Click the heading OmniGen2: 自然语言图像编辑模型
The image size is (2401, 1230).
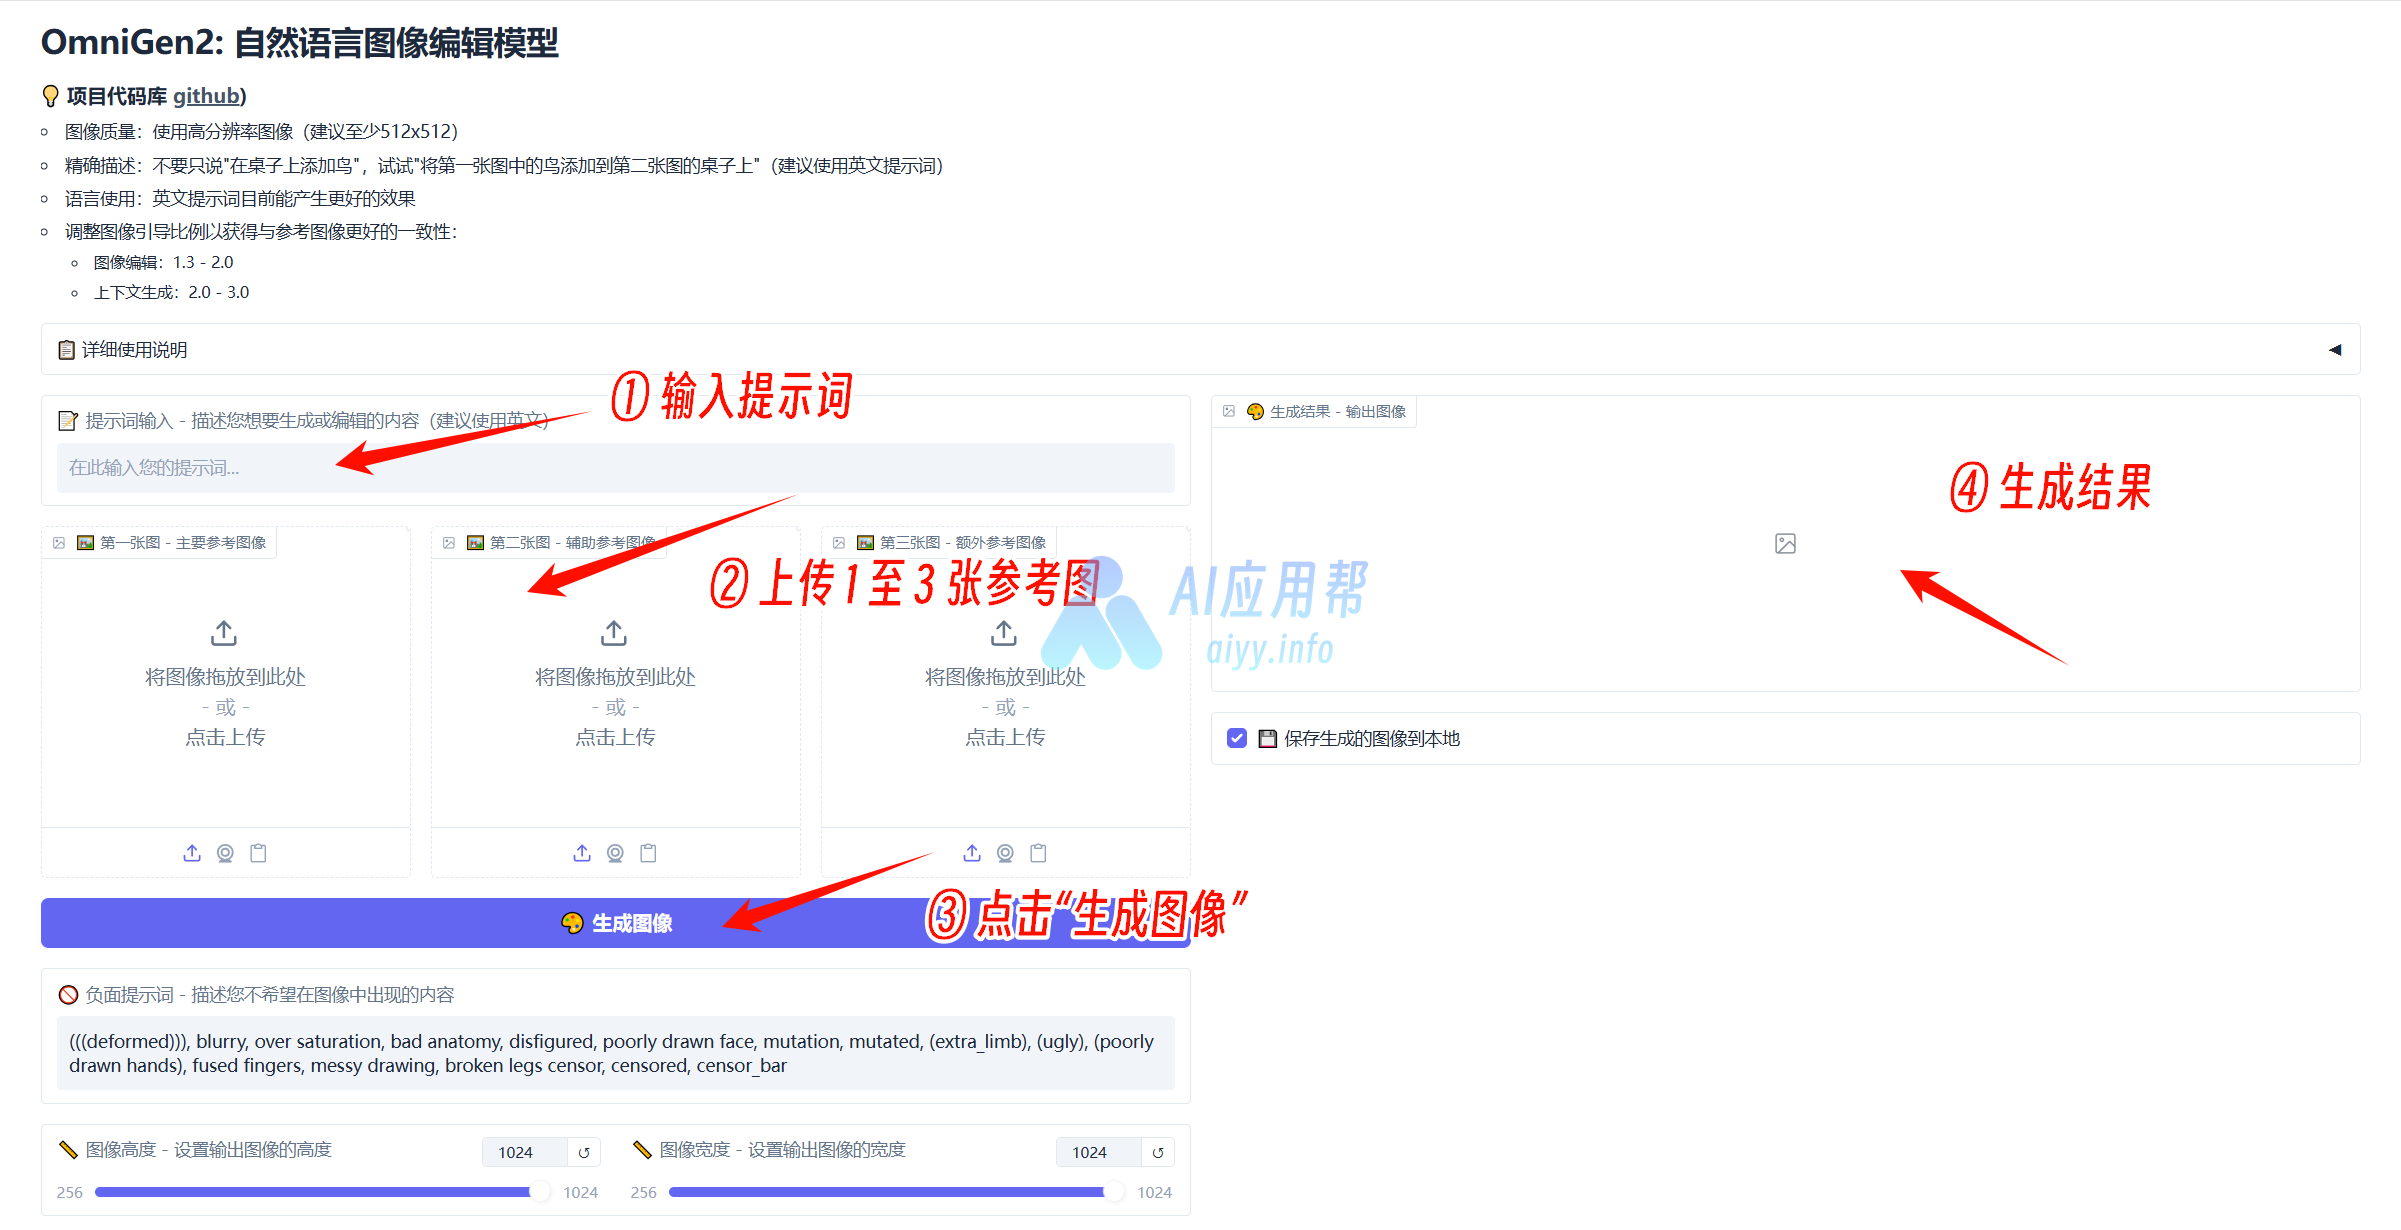pos(299,42)
